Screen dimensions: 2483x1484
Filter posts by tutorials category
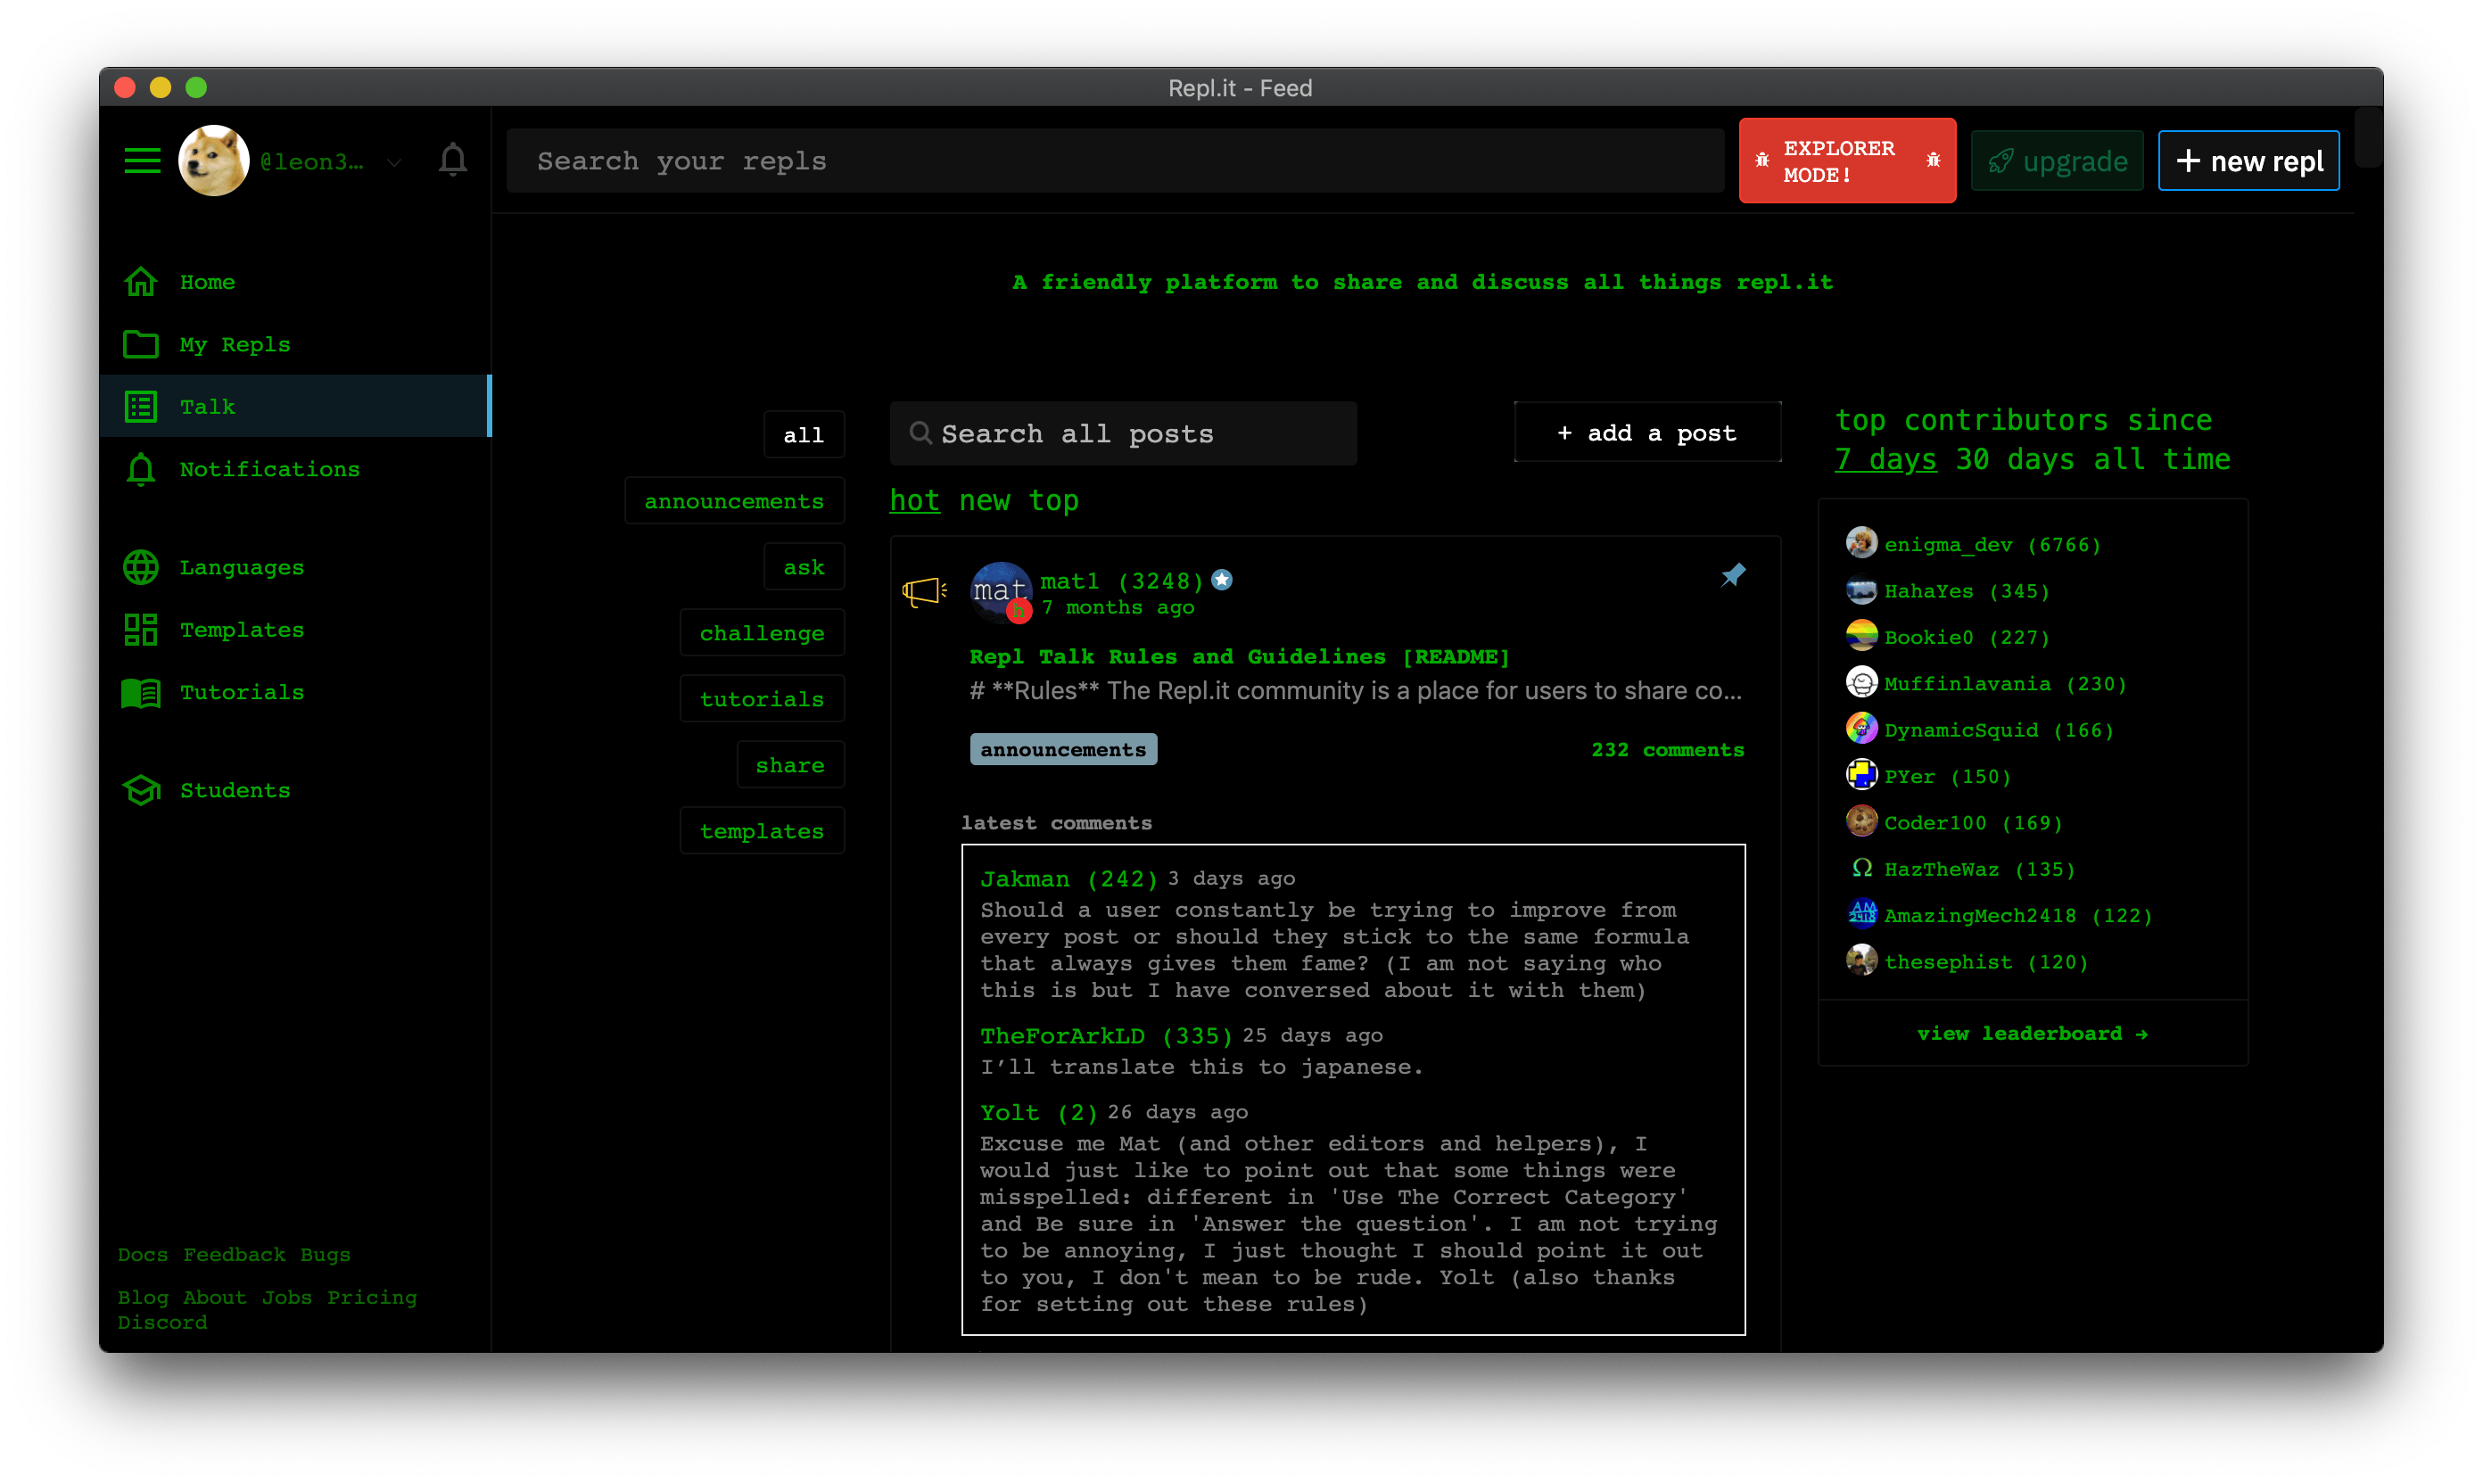tap(762, 699)
